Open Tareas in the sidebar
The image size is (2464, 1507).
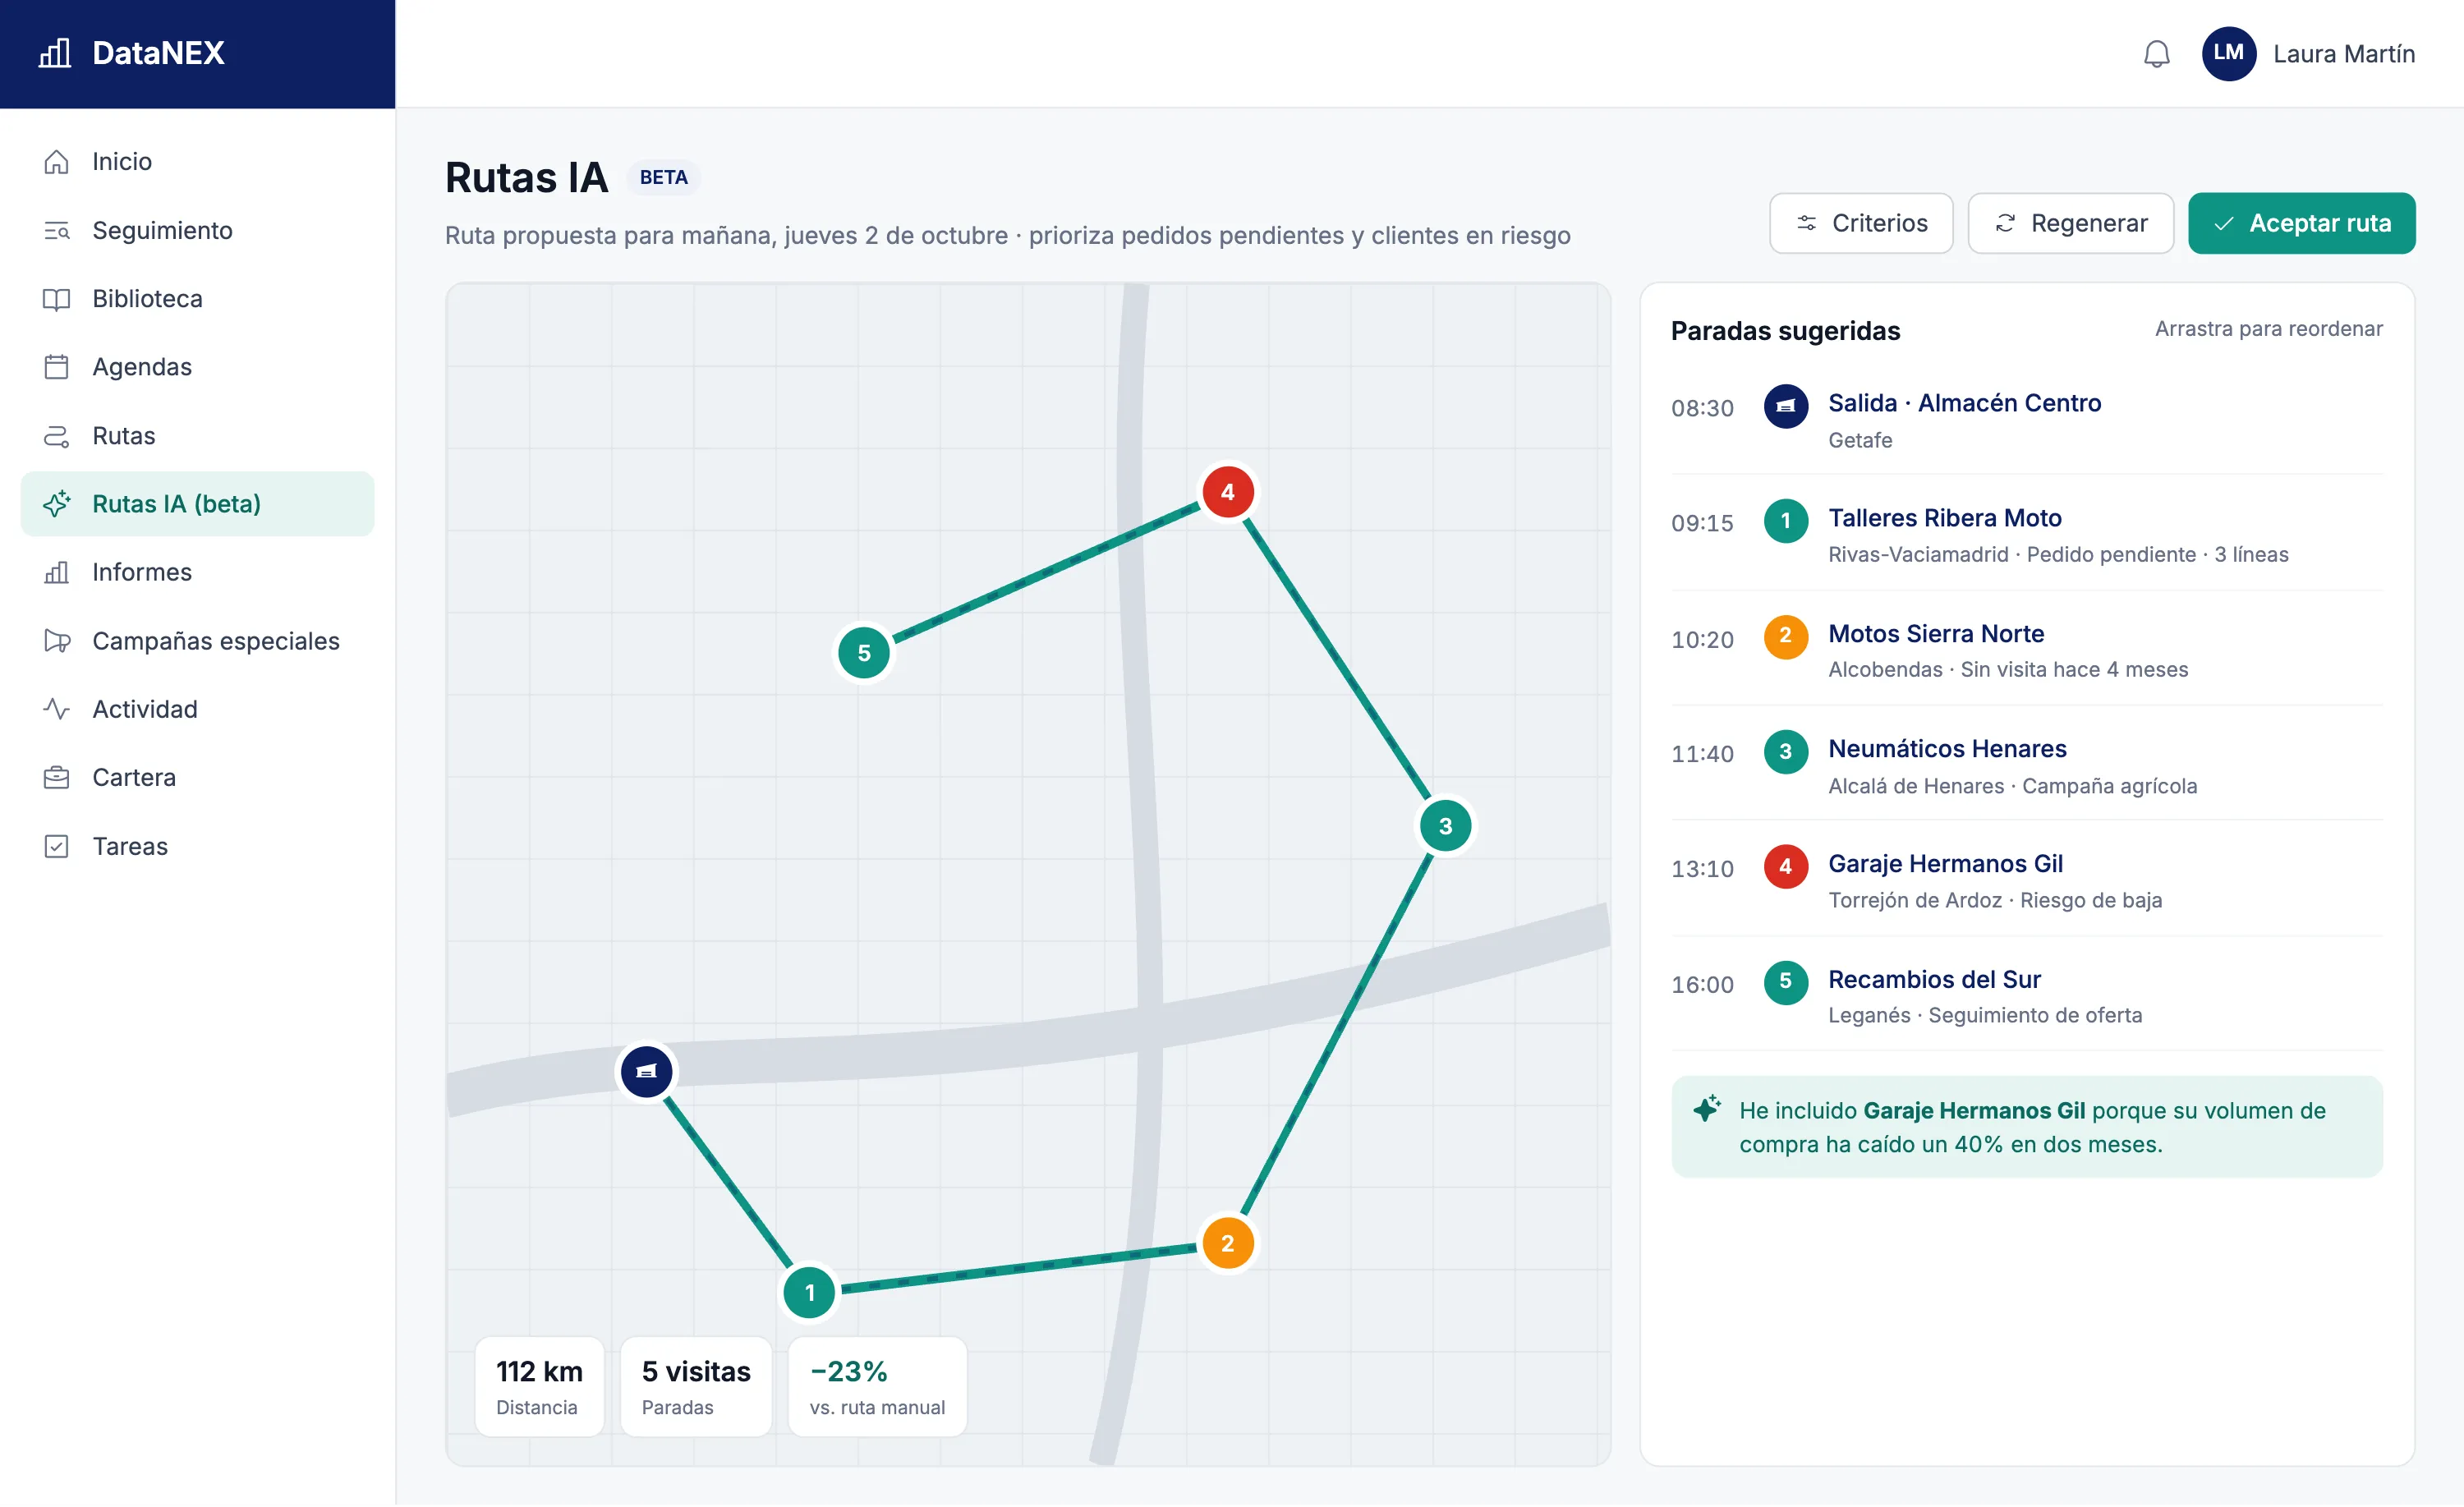pos(198,847)
